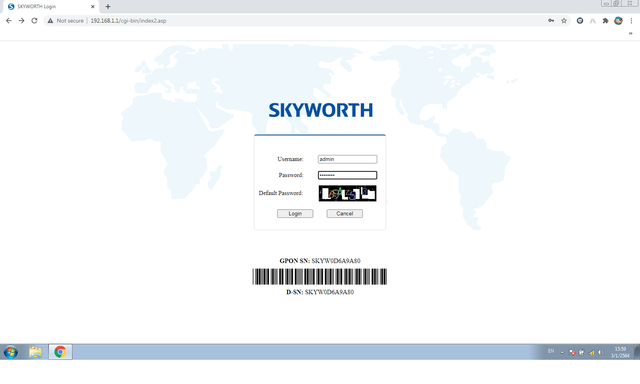Click the Login button
Screen dimensions: 640x384
295,213
